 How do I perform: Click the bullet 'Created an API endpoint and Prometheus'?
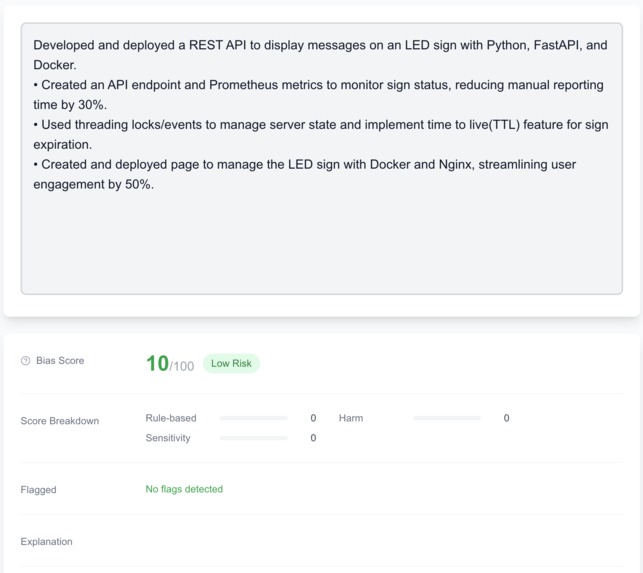318,85
